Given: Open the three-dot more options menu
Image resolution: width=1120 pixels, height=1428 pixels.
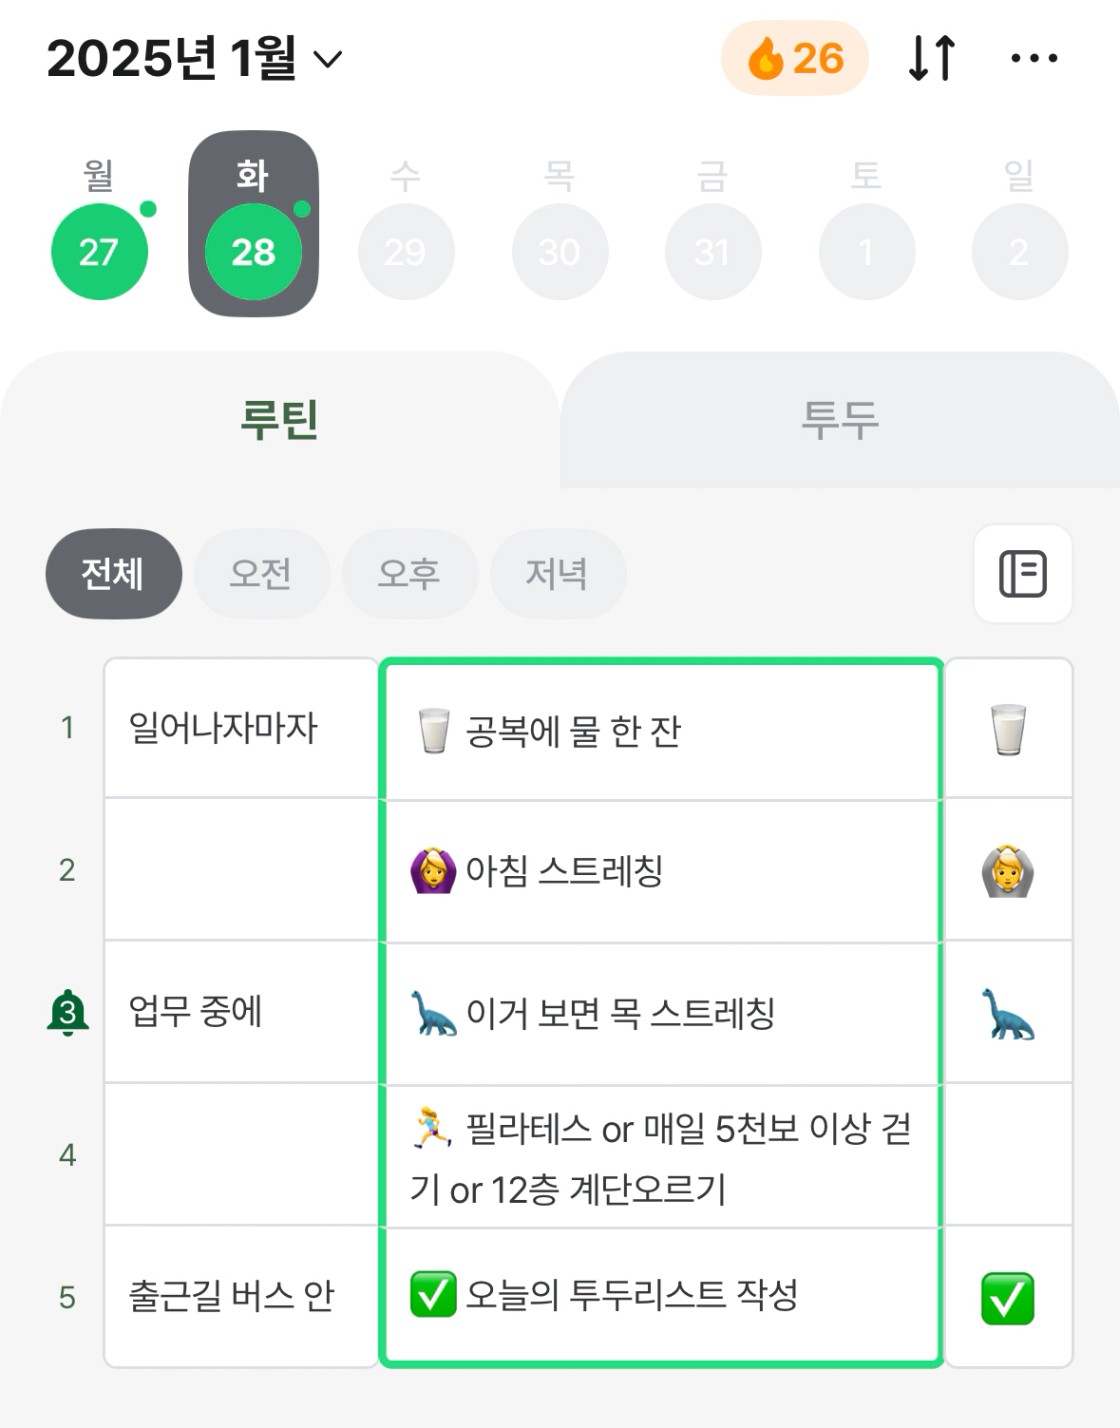Looking at the screenshot, I should pos(1034,58).
